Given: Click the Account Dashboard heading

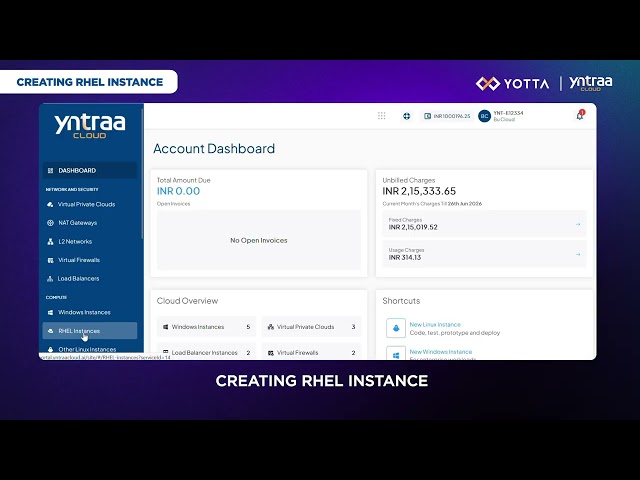Looking at the screenshot, I should 214,149.
